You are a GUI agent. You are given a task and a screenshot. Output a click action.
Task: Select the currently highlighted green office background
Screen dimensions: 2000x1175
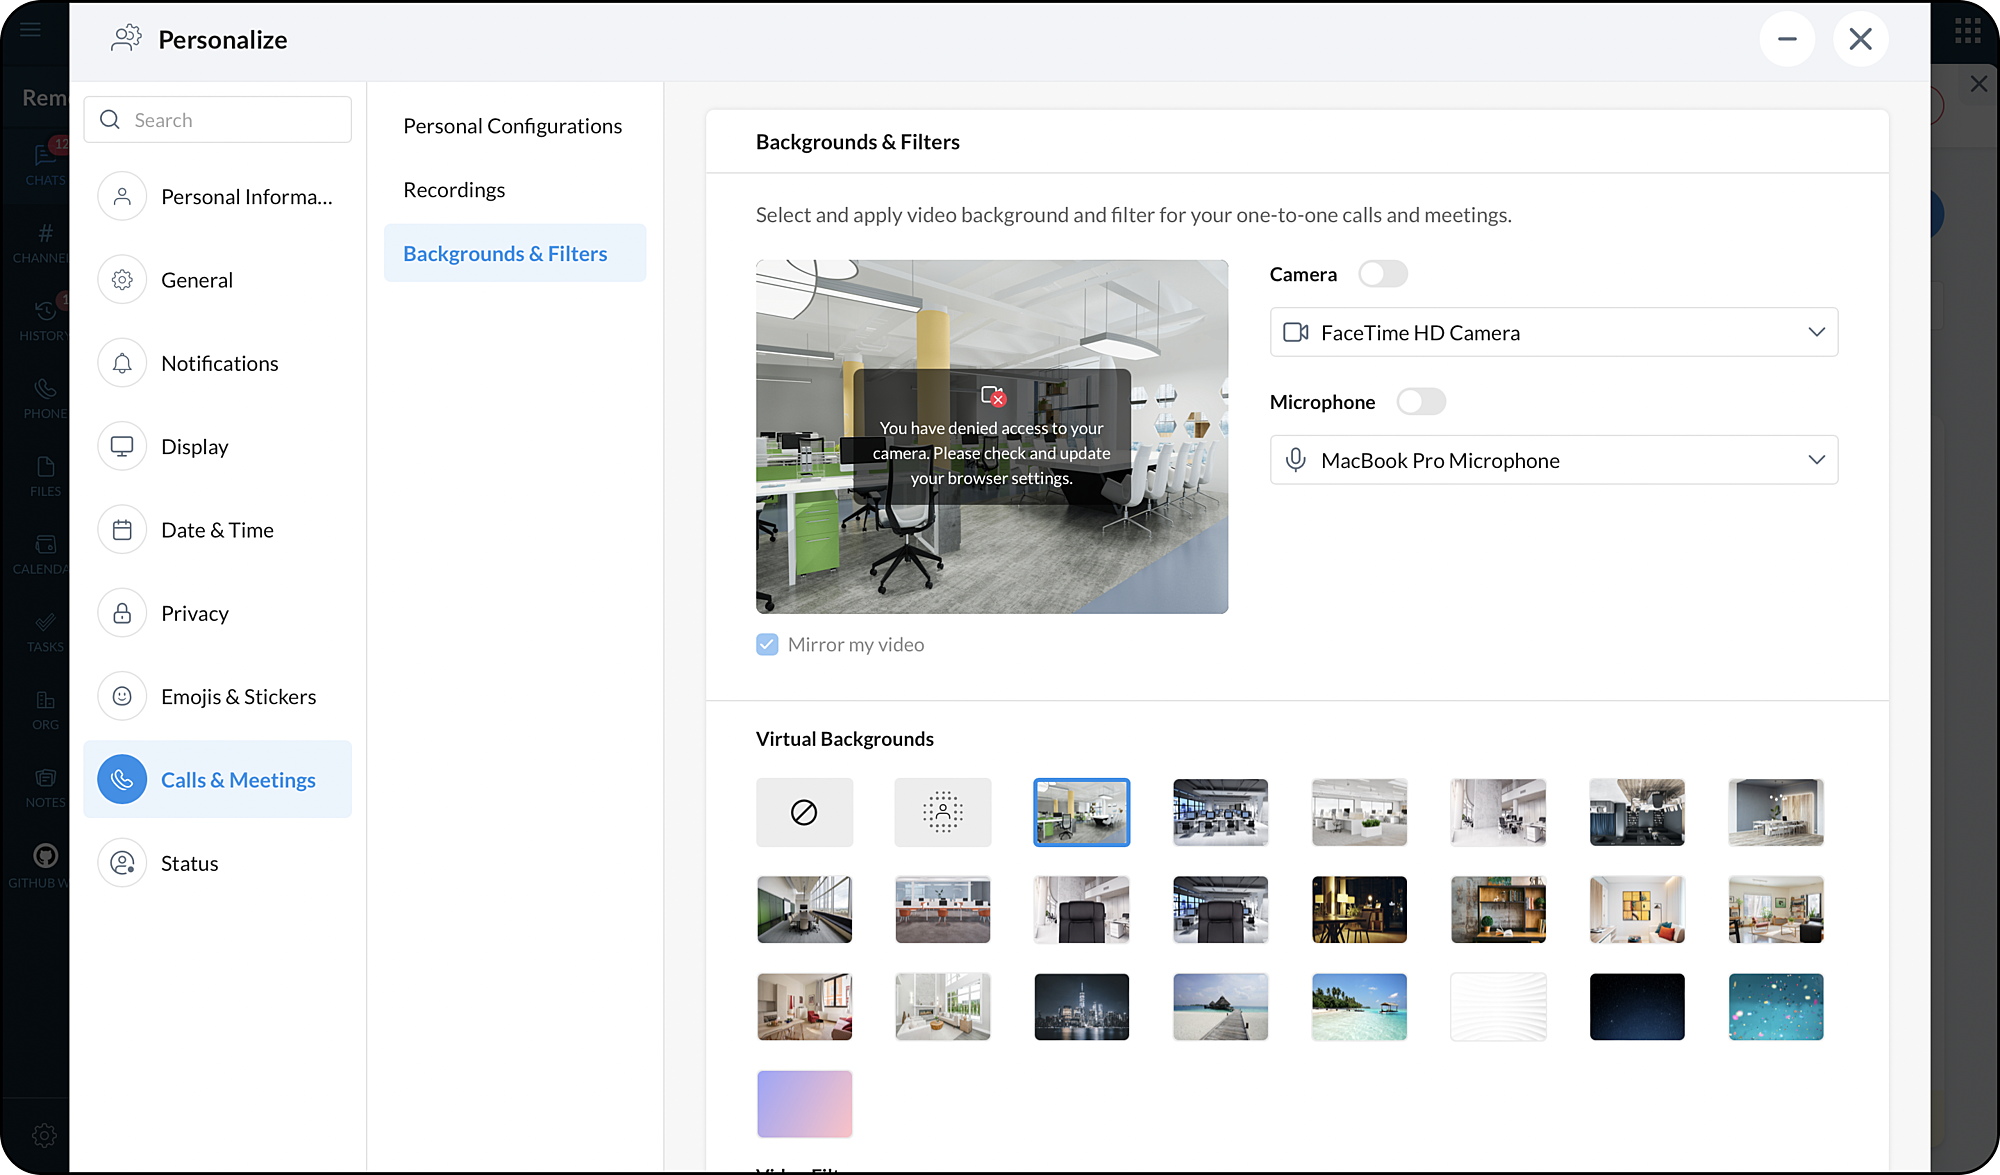[x=1082, y=812]
